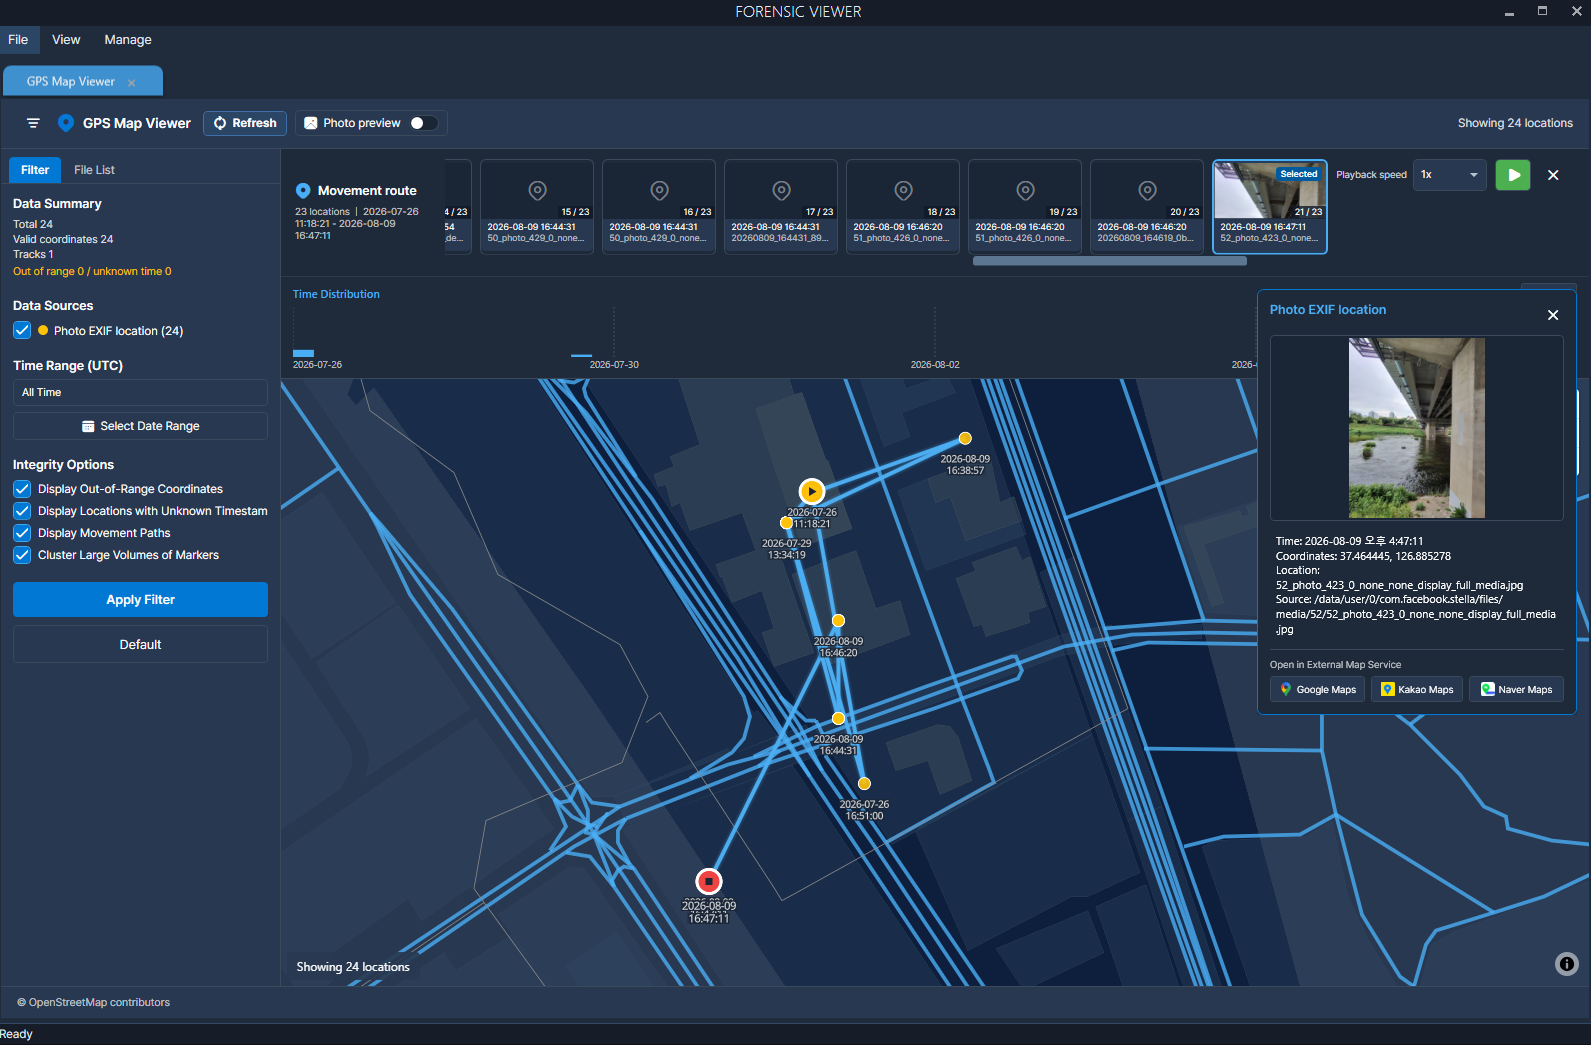Click the Refresh button

245,123
